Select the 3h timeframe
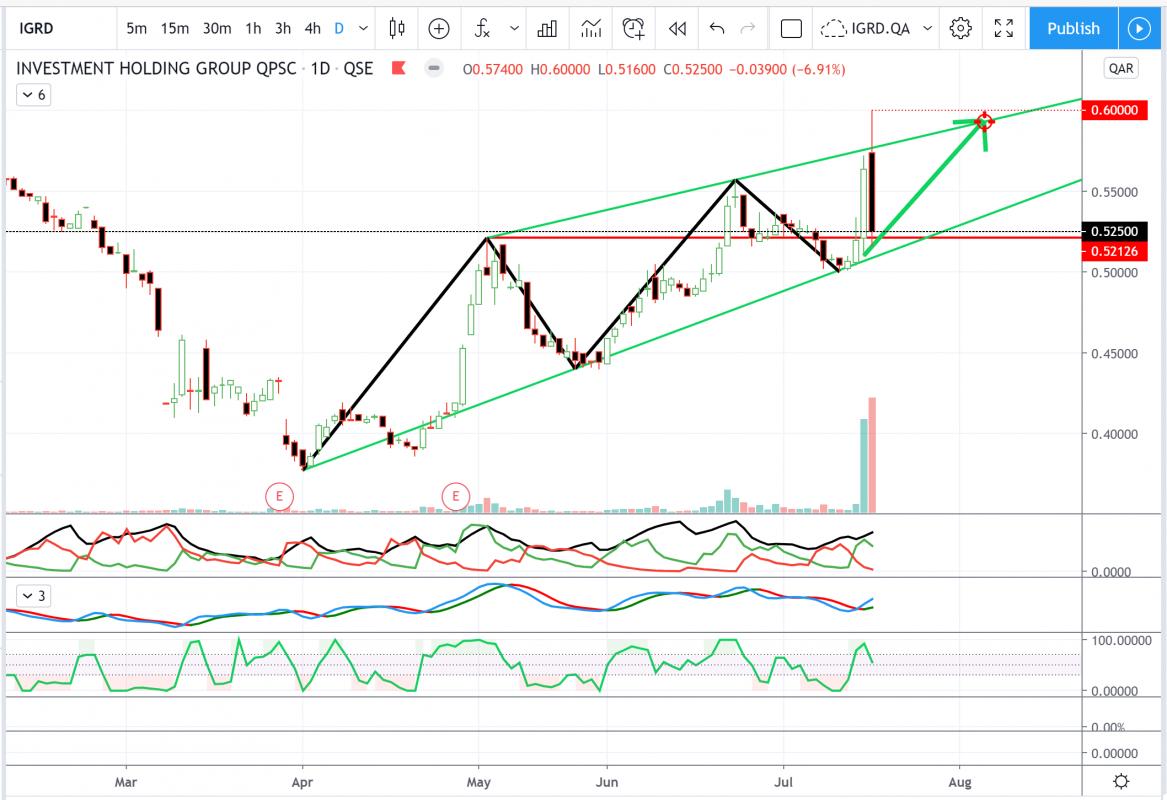The width and height of the screenshot is (1167, 800). (283, 28)
